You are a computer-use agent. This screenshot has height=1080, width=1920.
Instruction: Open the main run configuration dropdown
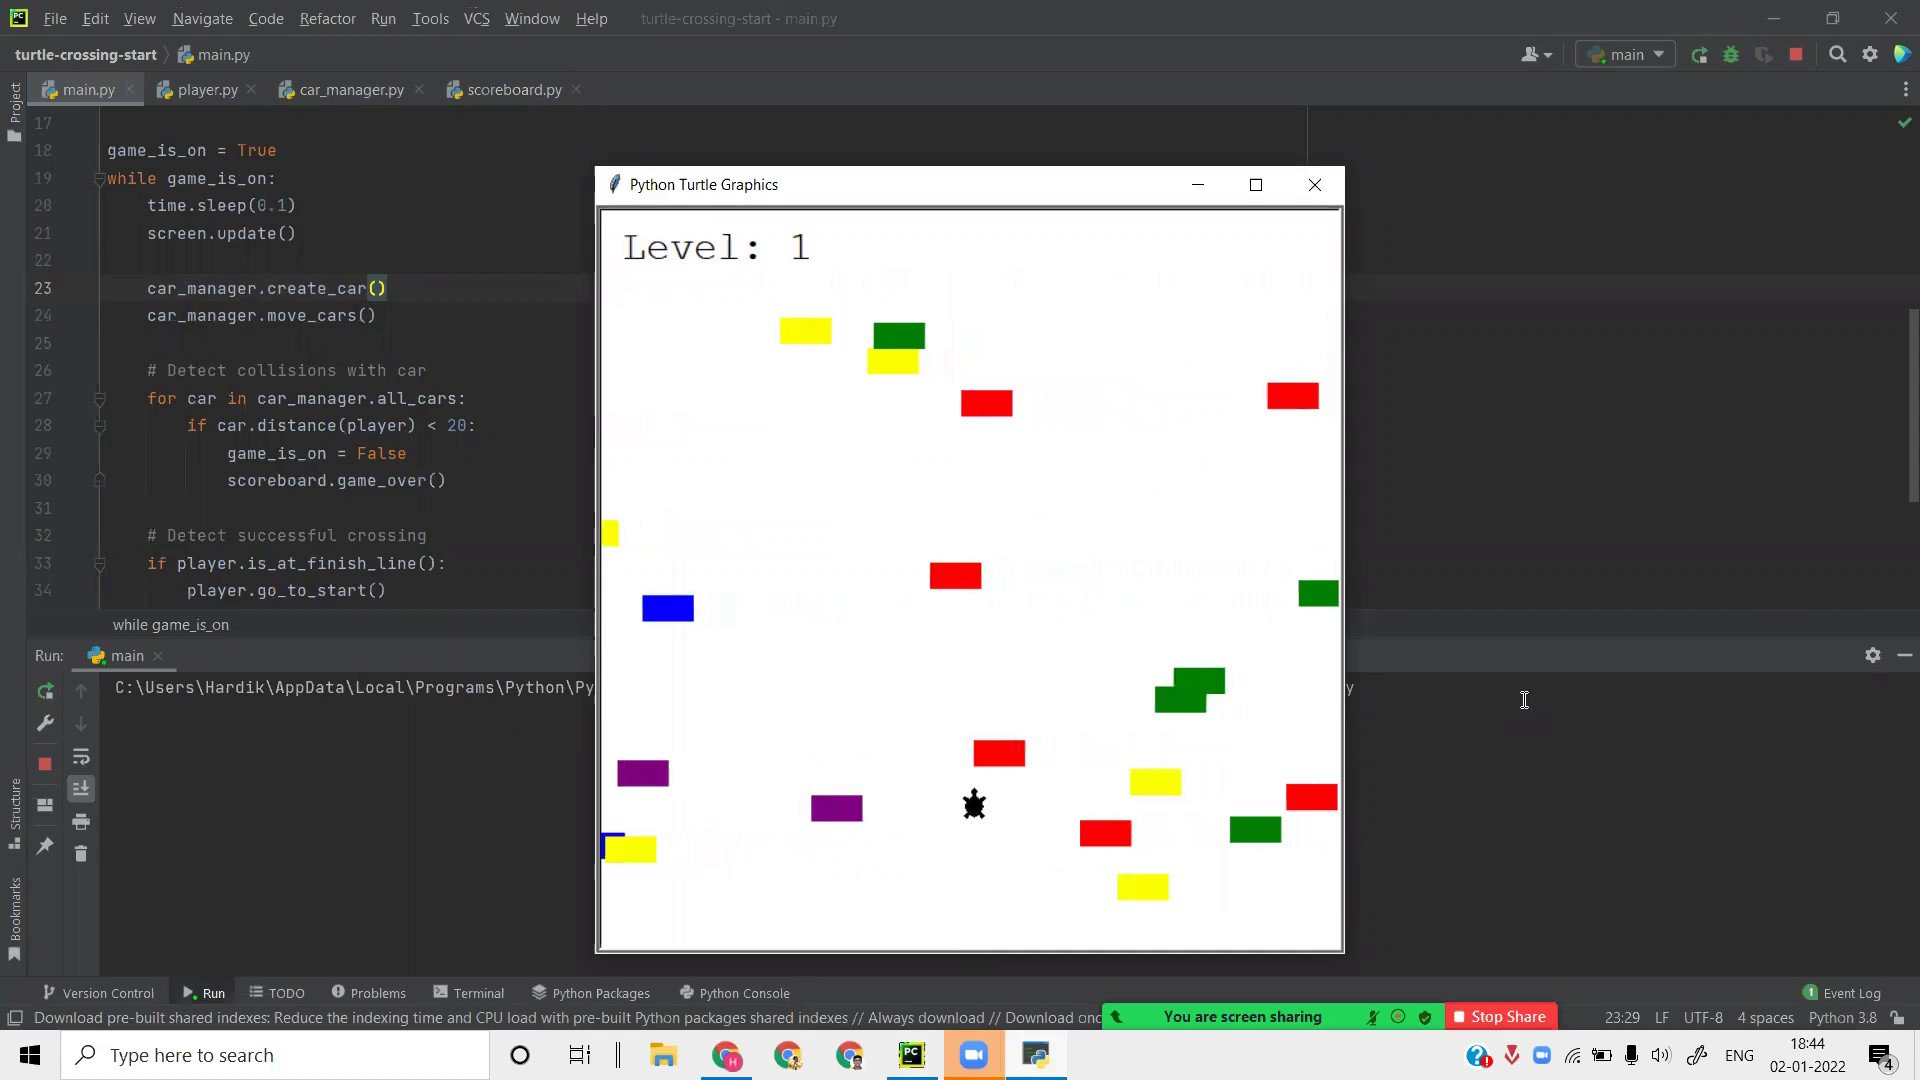pos(1626,55)
